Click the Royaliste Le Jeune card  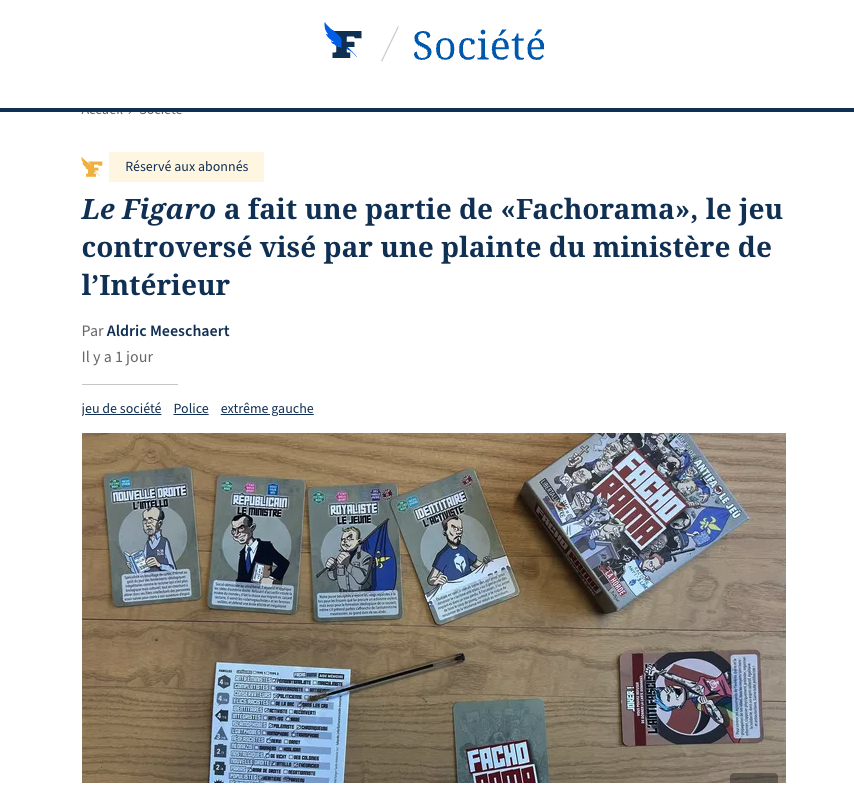[355, 553]
